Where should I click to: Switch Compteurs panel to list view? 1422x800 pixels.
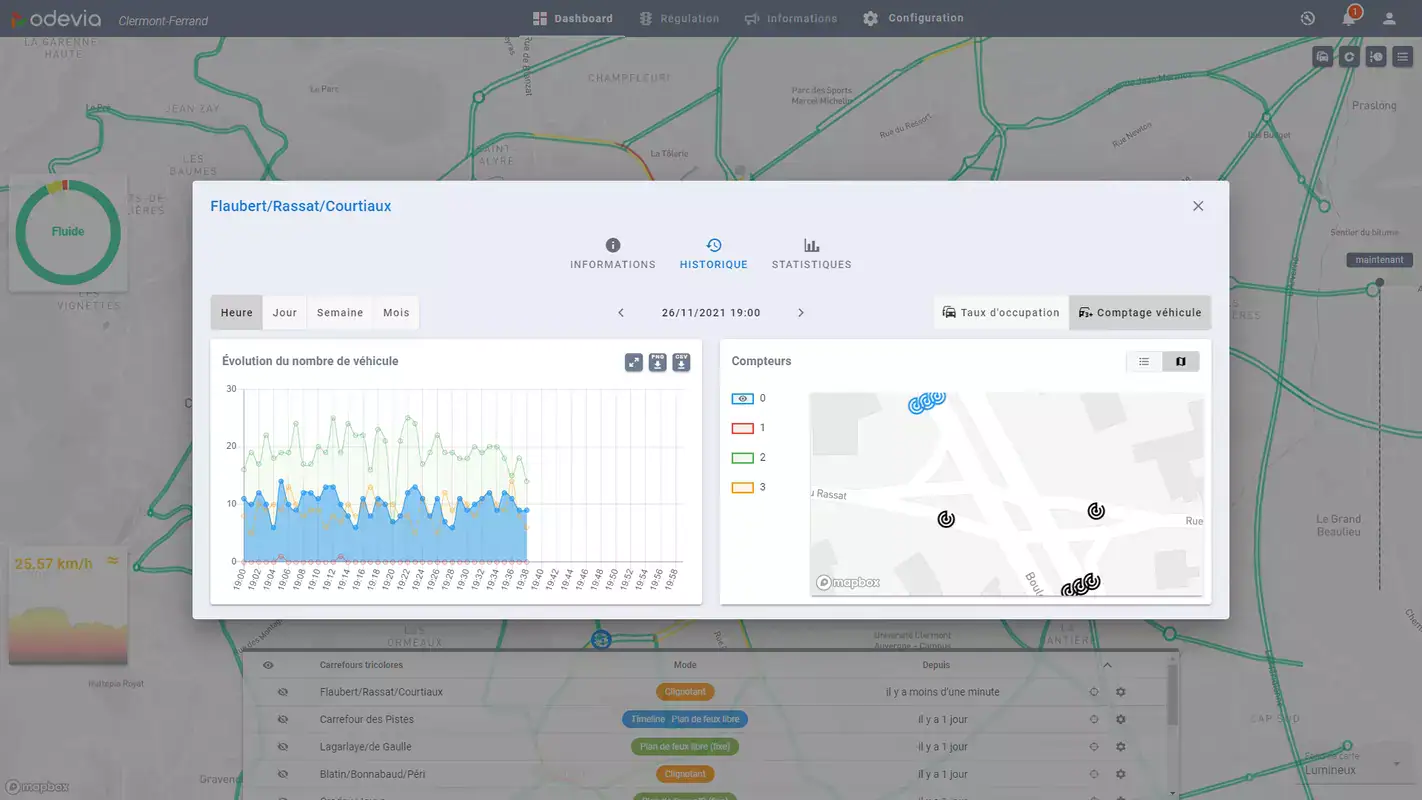tap(1144, 361)
